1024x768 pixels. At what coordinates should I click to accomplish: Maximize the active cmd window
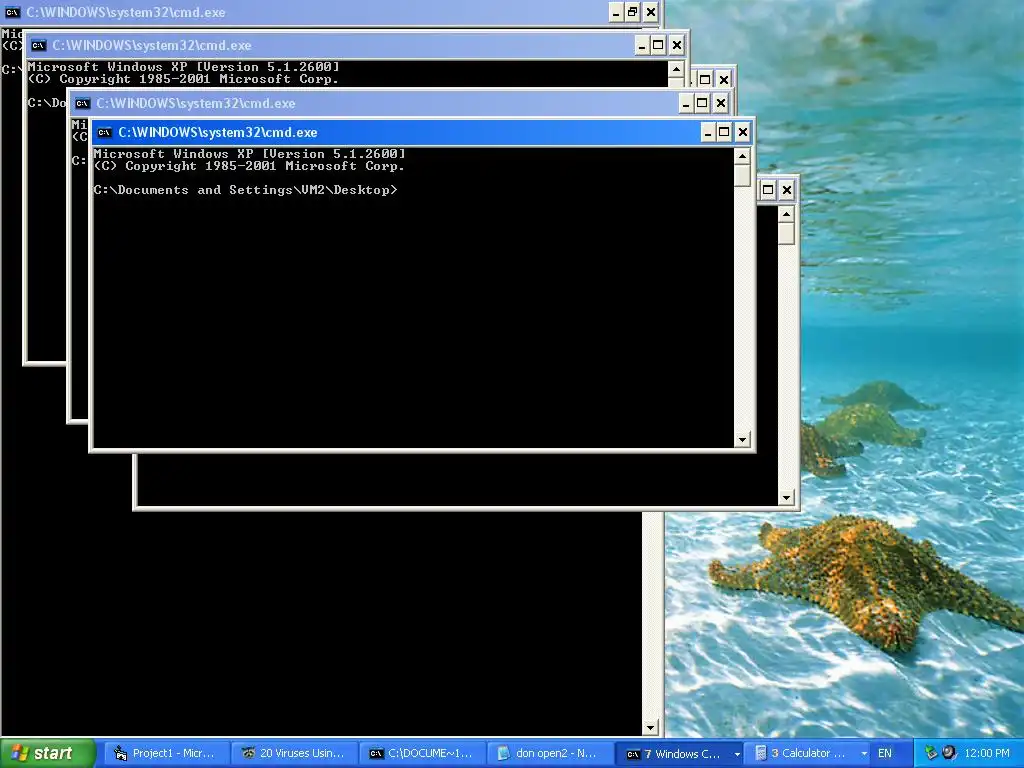tap(724, 133)
